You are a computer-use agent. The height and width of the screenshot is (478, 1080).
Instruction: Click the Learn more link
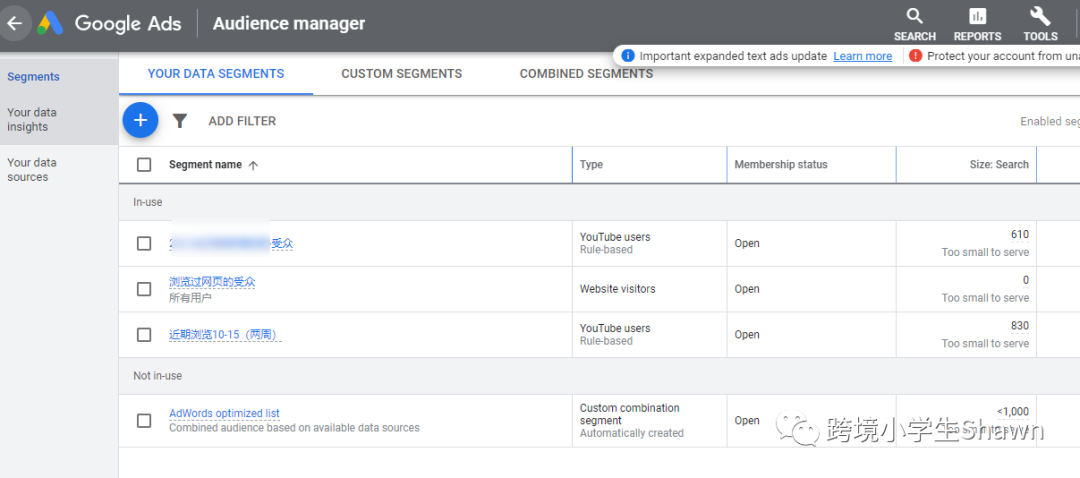point(862,56)
